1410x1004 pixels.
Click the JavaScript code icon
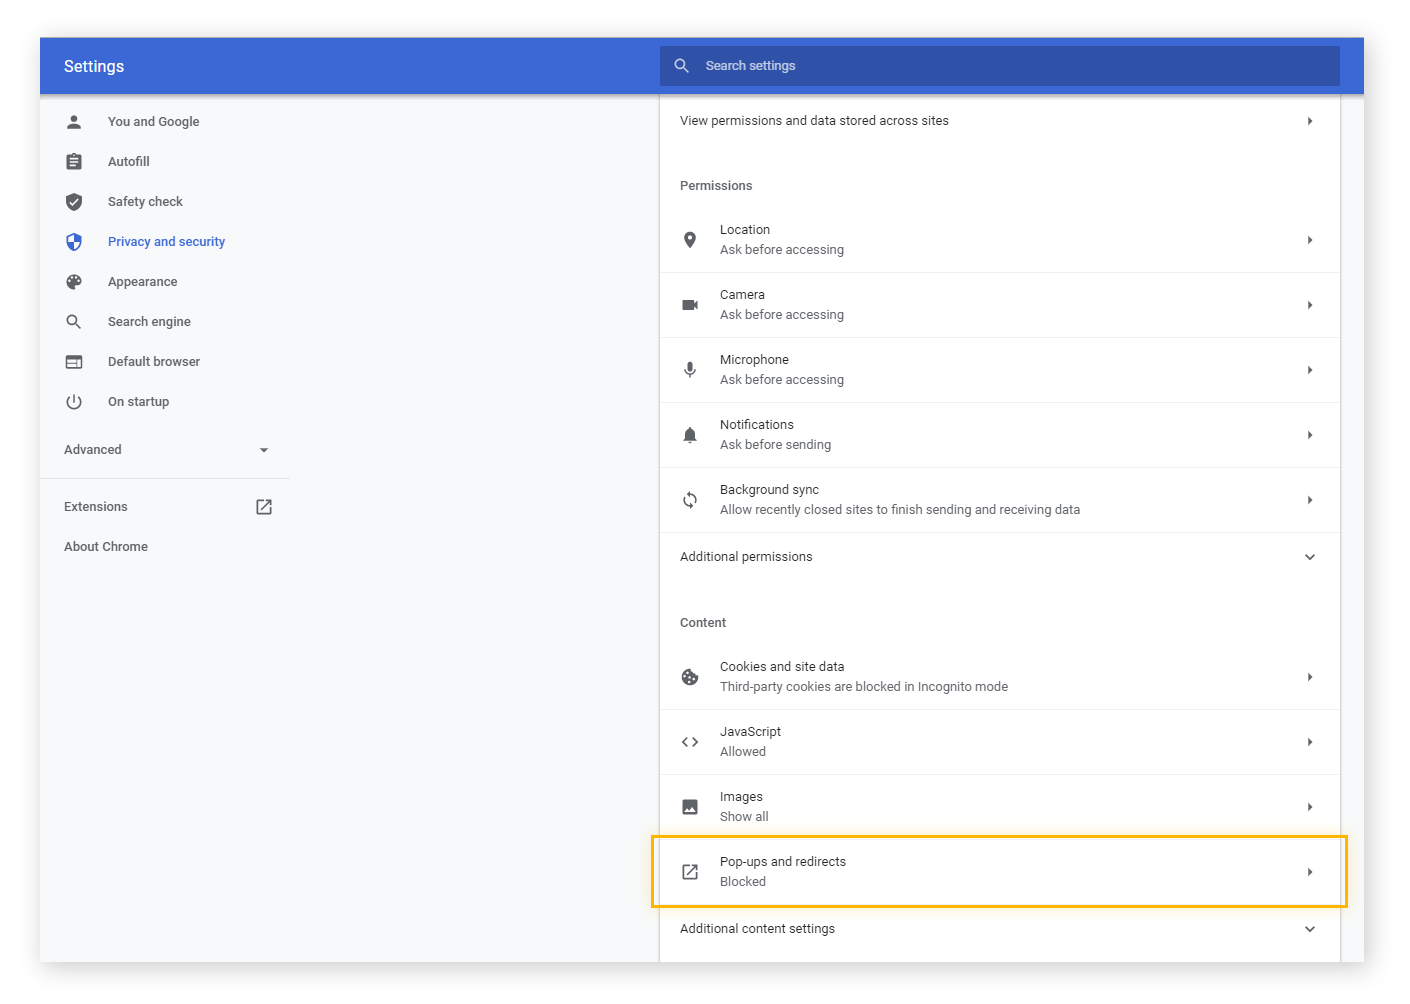(x=690, y=741)
